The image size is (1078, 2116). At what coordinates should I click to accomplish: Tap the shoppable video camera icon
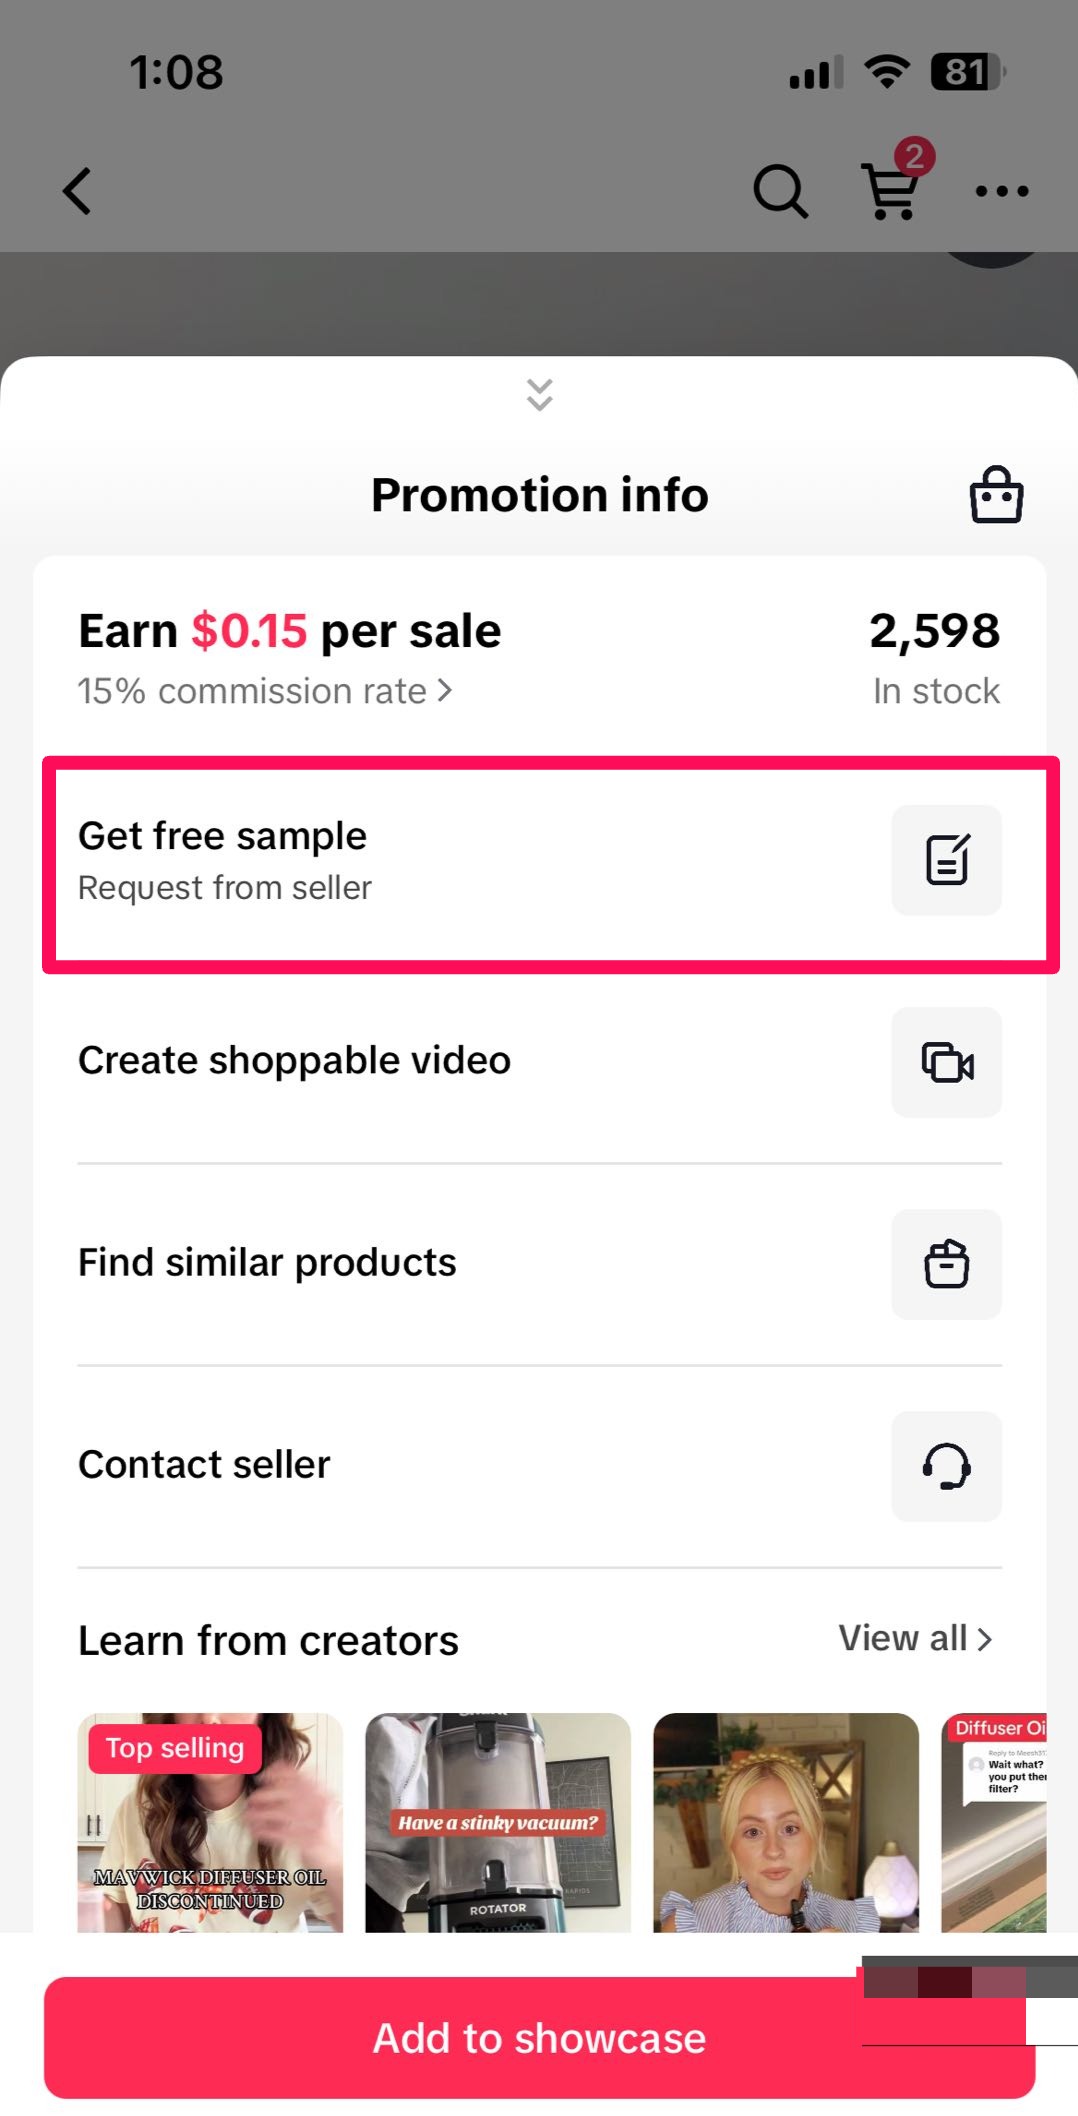click(946, 1062)
